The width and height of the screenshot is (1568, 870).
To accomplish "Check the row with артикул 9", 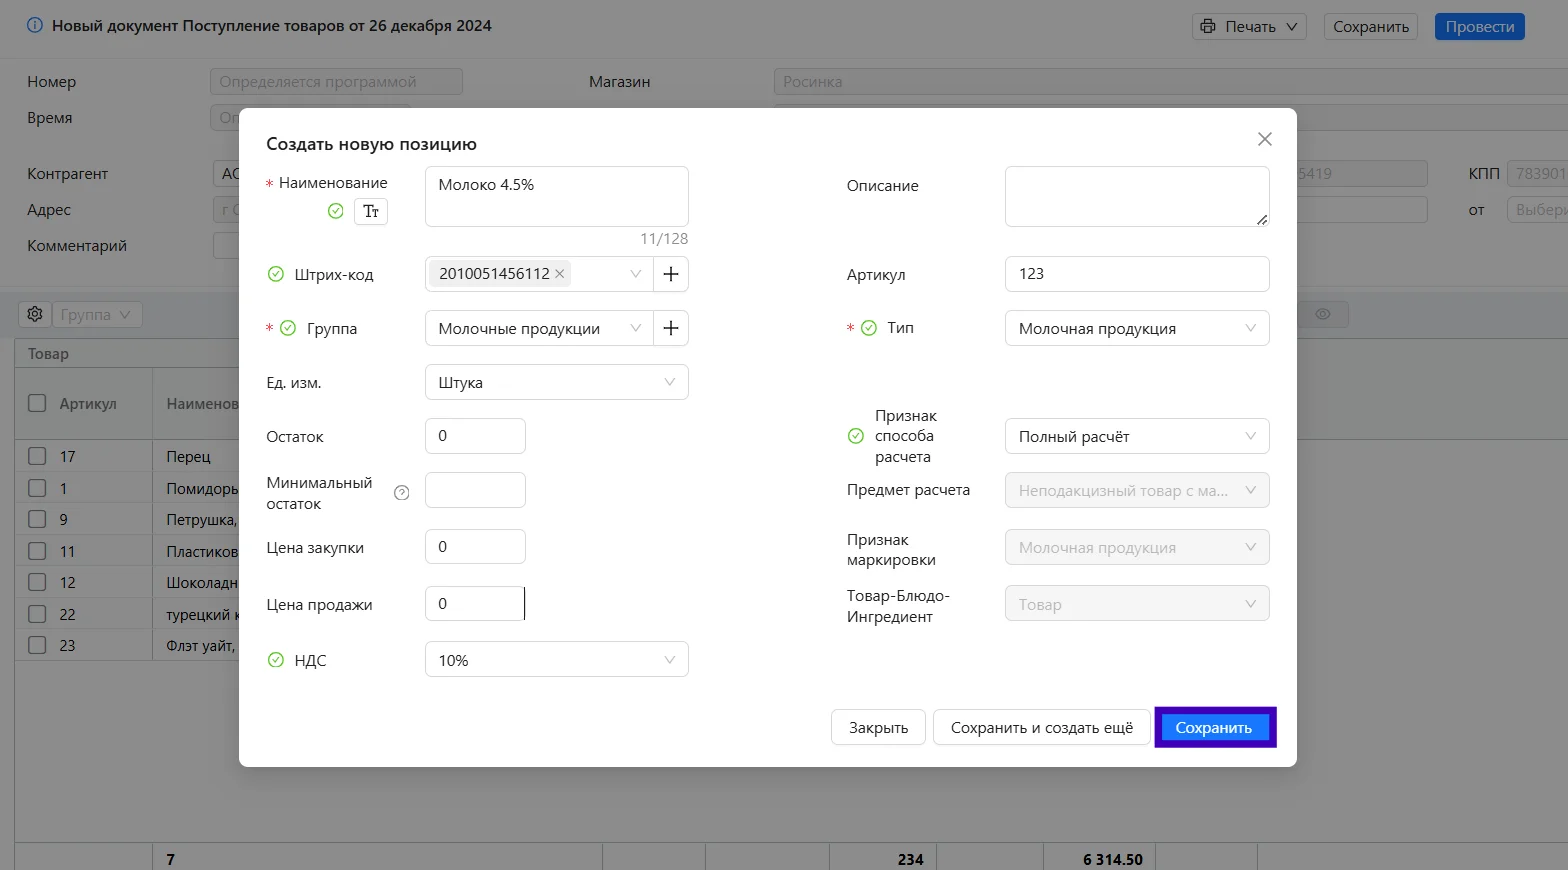I will tap(37, 519).
